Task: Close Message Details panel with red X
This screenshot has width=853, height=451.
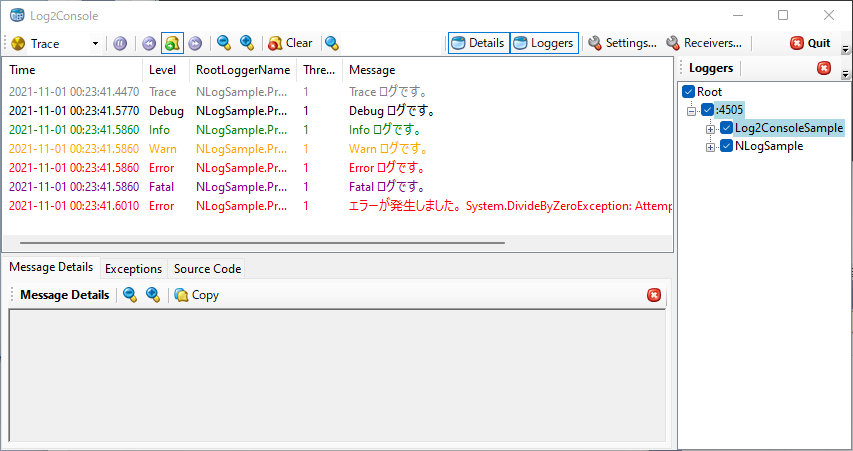Action: 654,295
